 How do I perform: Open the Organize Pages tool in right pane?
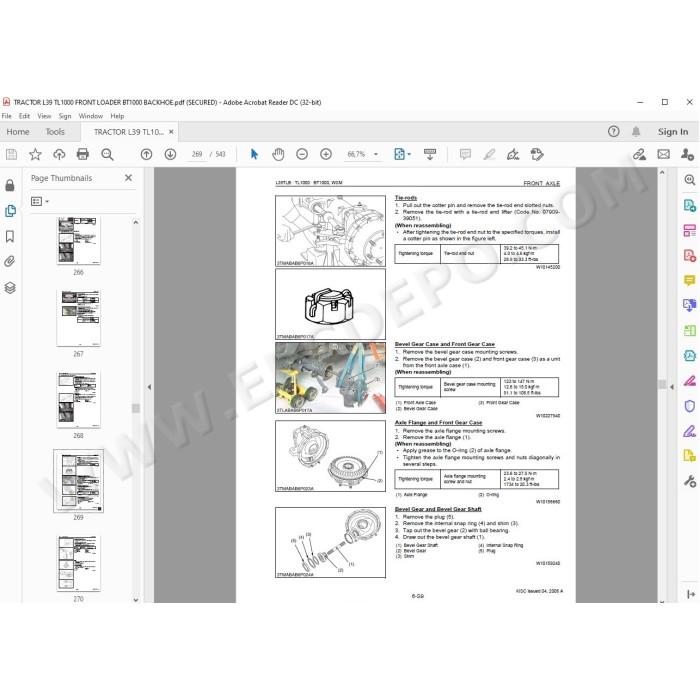pyautogui.click(x=689, y=230)
